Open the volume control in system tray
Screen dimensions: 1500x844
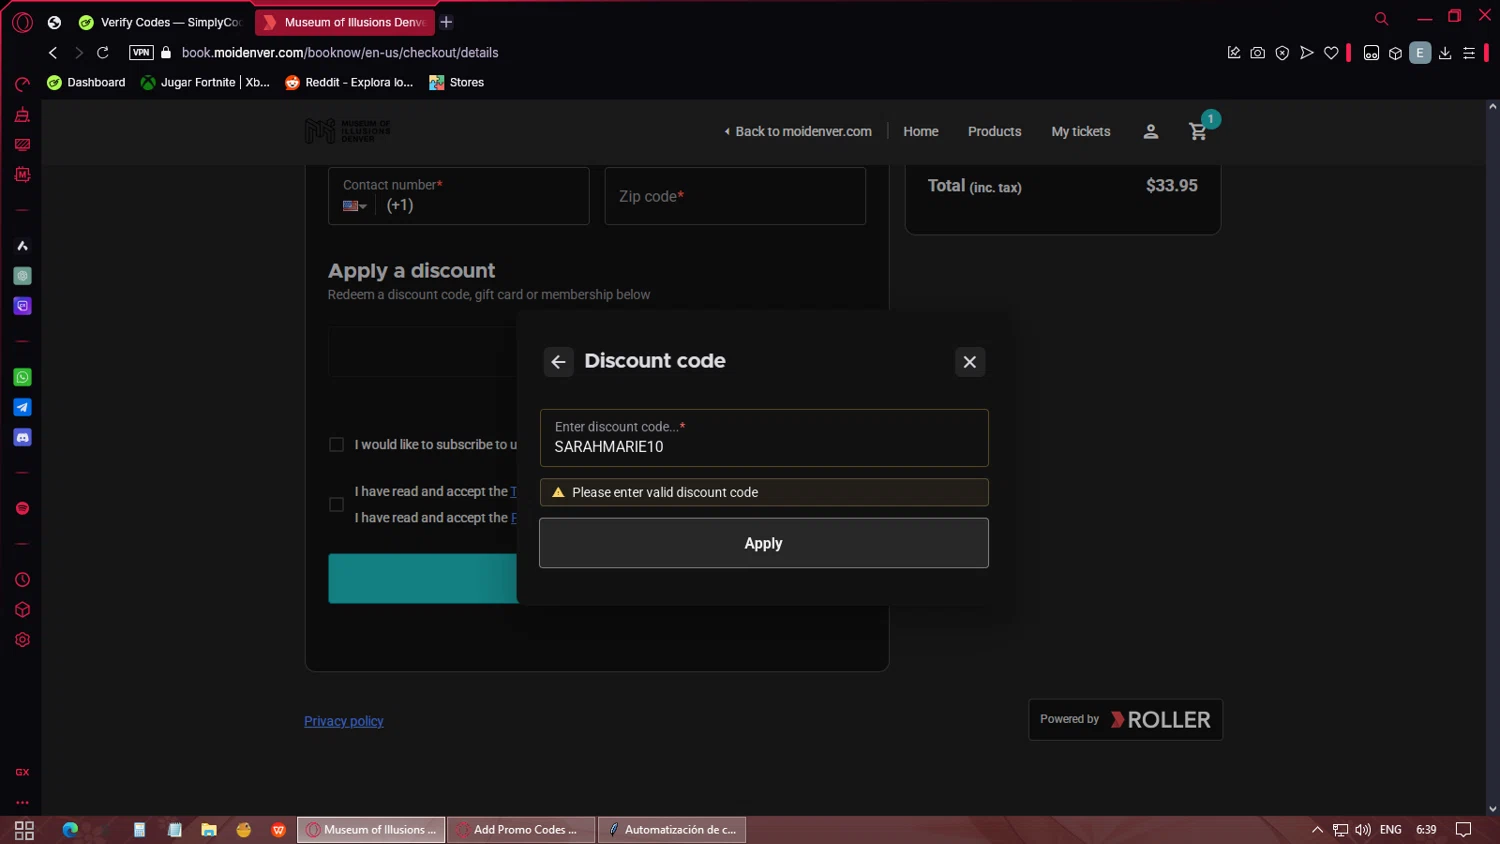(x=1363, y=830)
